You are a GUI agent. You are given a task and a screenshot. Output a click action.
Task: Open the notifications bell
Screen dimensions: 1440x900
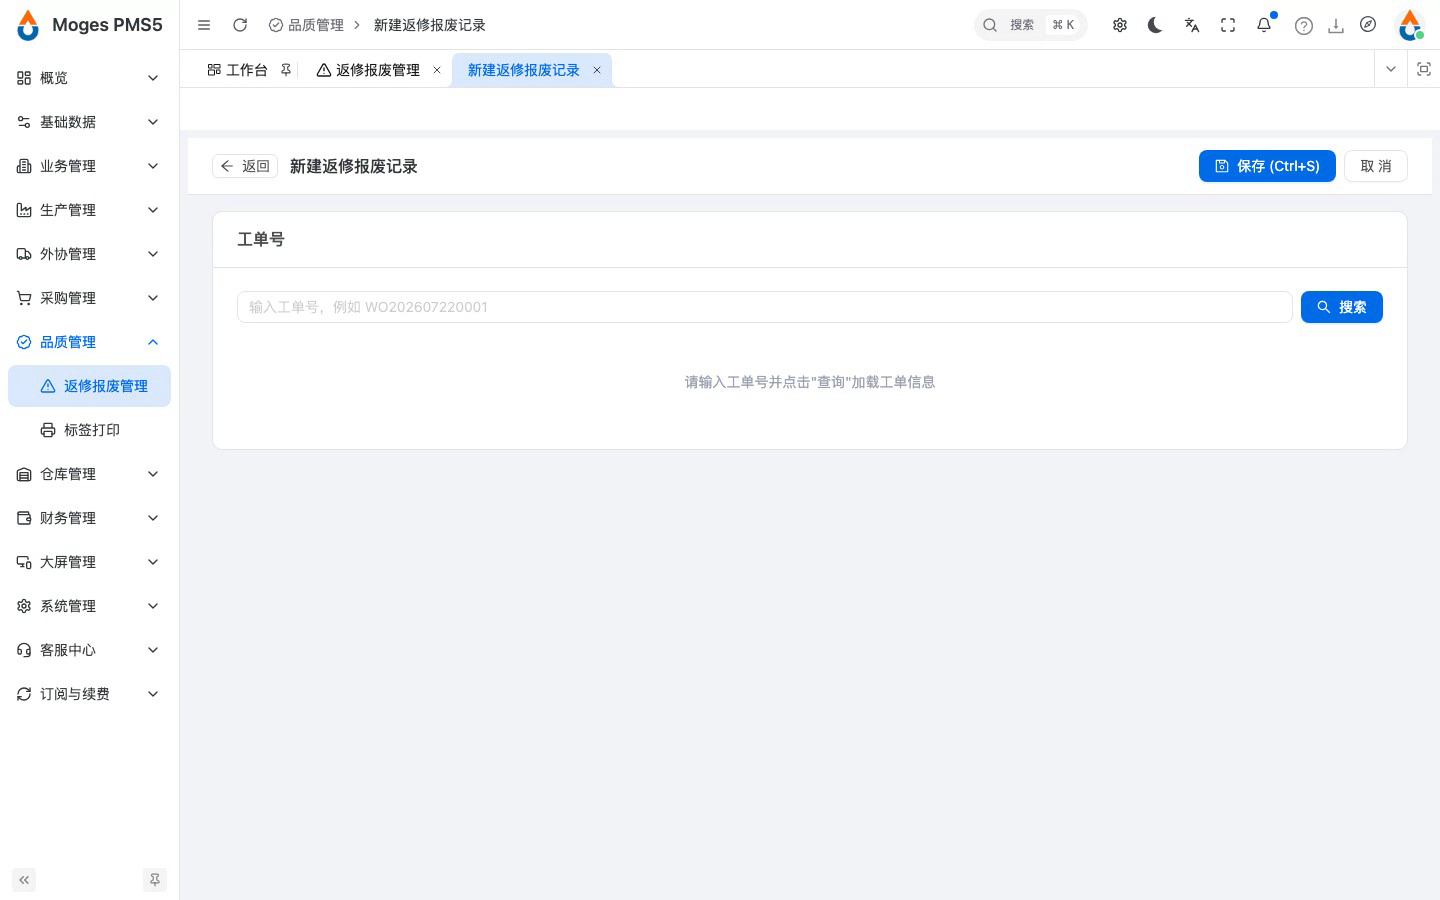[x=1264, y=25]
